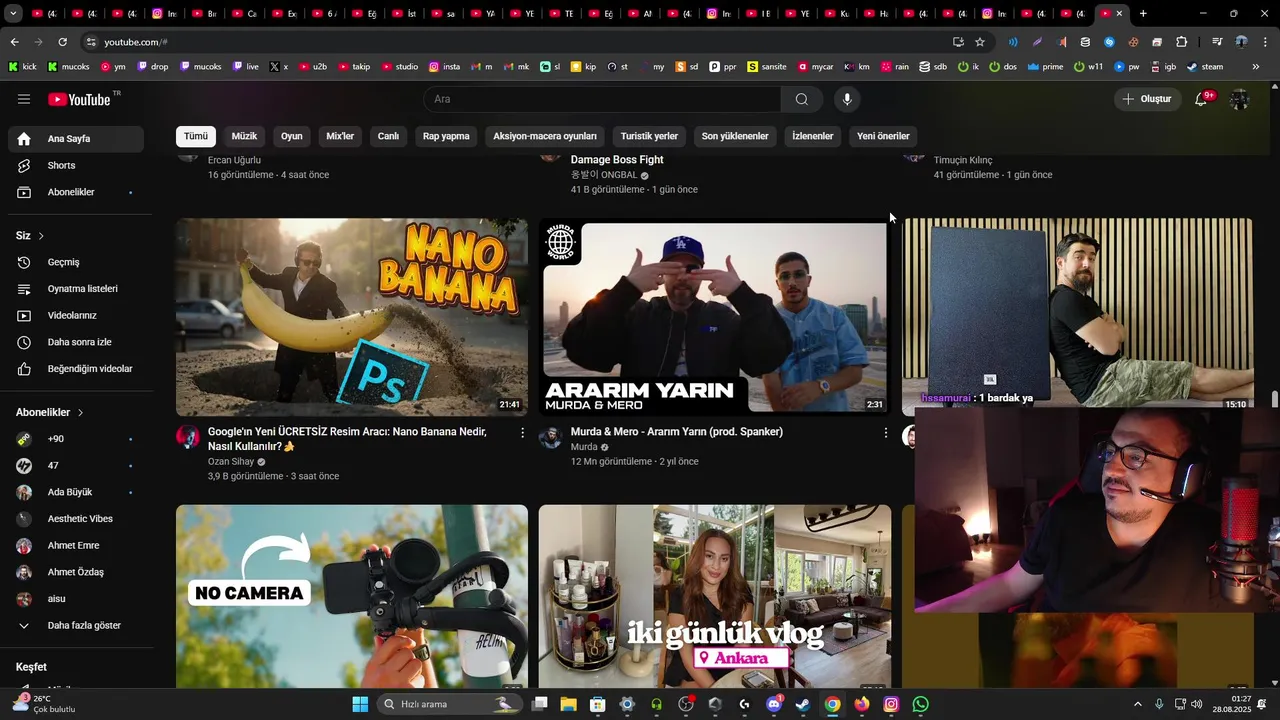Reload the page

[62, 42]
